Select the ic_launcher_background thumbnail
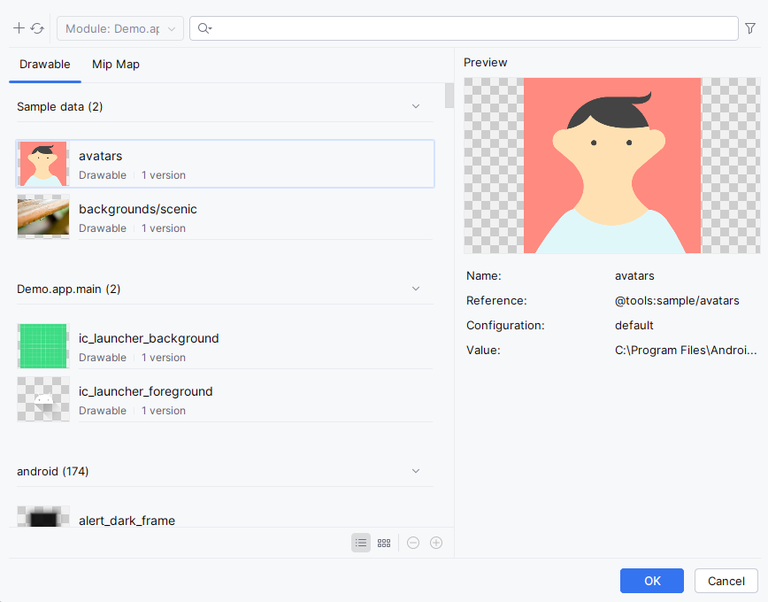 pyautogui.click(x=43, y=346)
